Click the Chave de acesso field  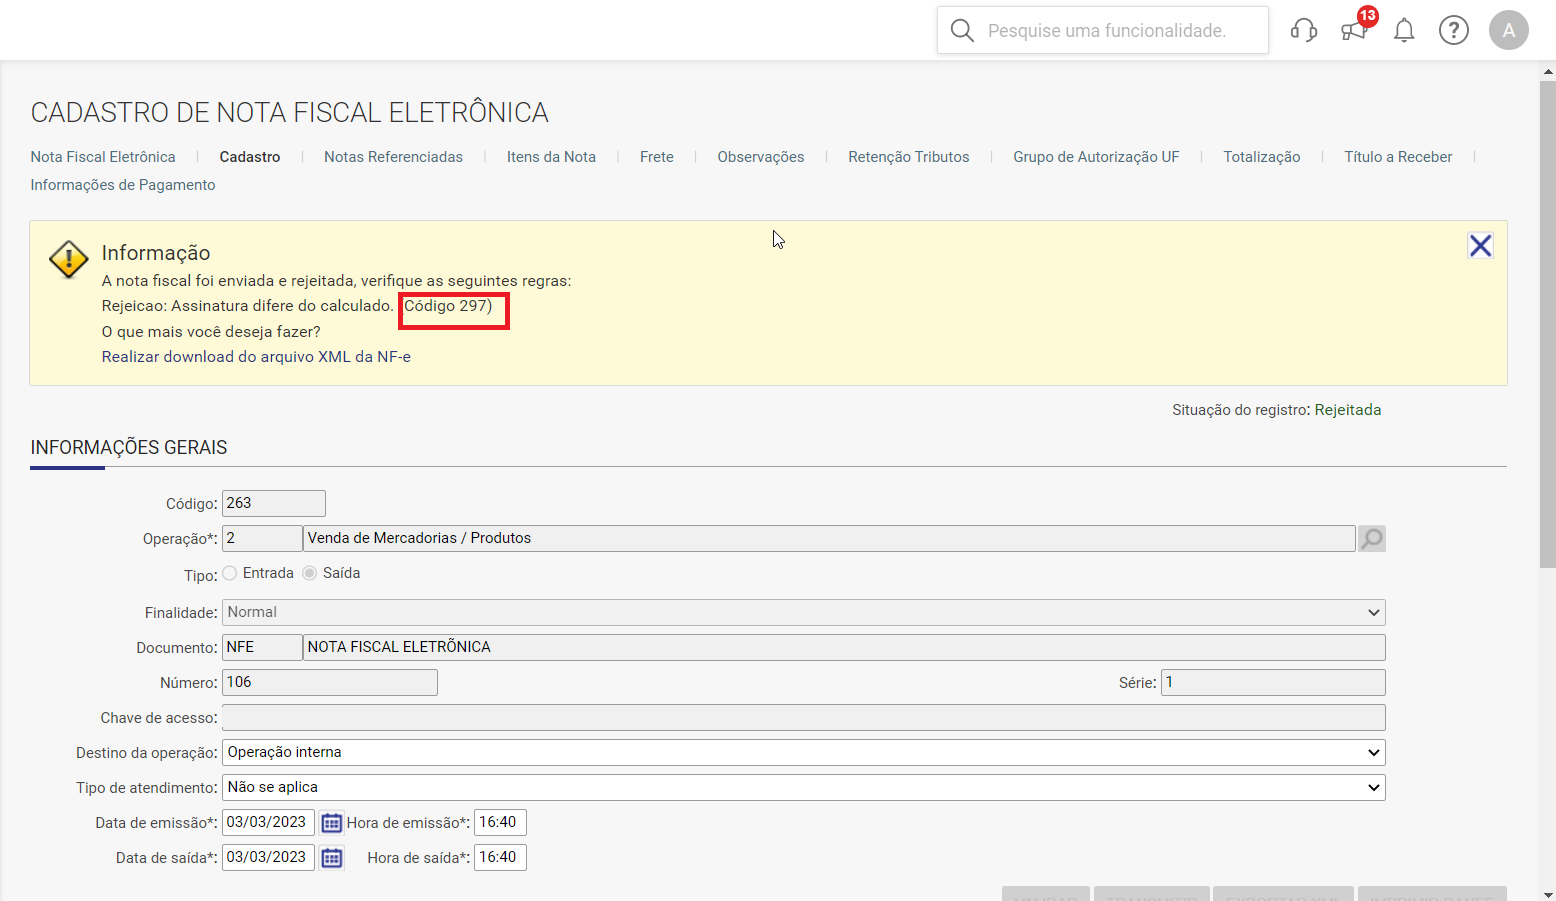coord(804,717)
